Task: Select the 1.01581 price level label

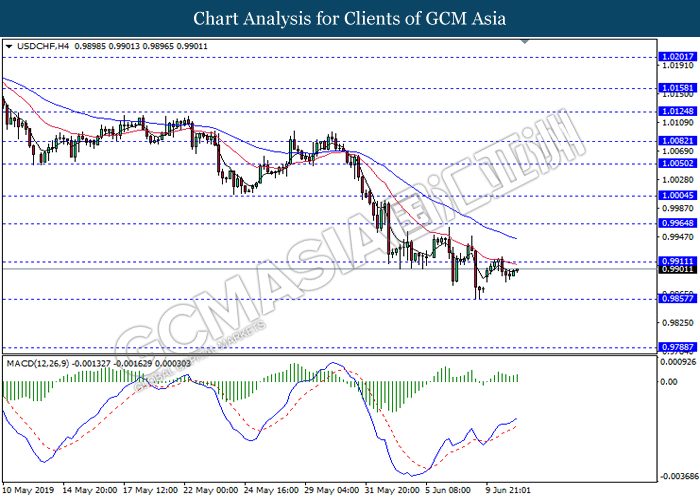Action: (x=677, y=88)
